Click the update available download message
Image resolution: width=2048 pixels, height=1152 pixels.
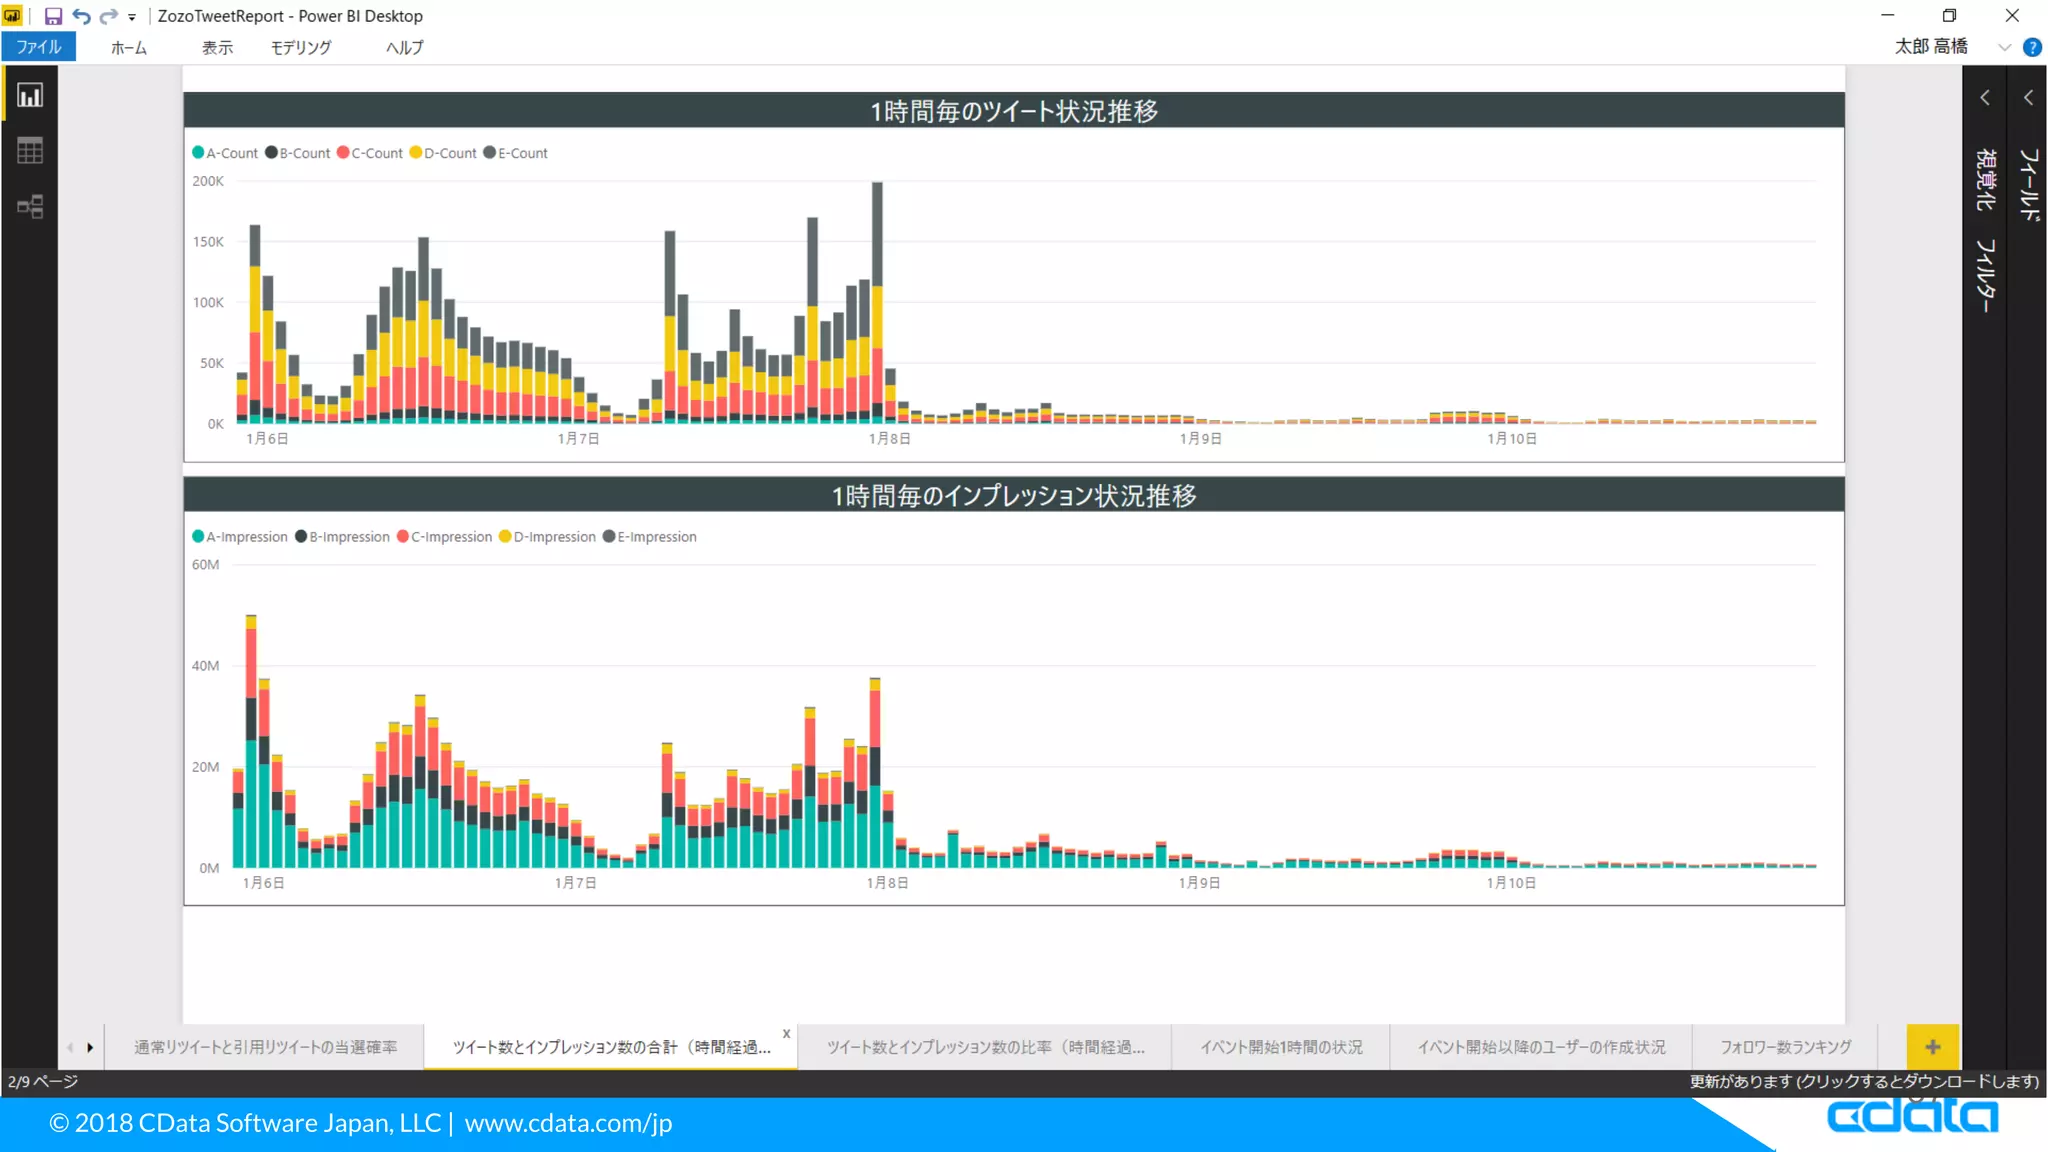[1863, 1081]
